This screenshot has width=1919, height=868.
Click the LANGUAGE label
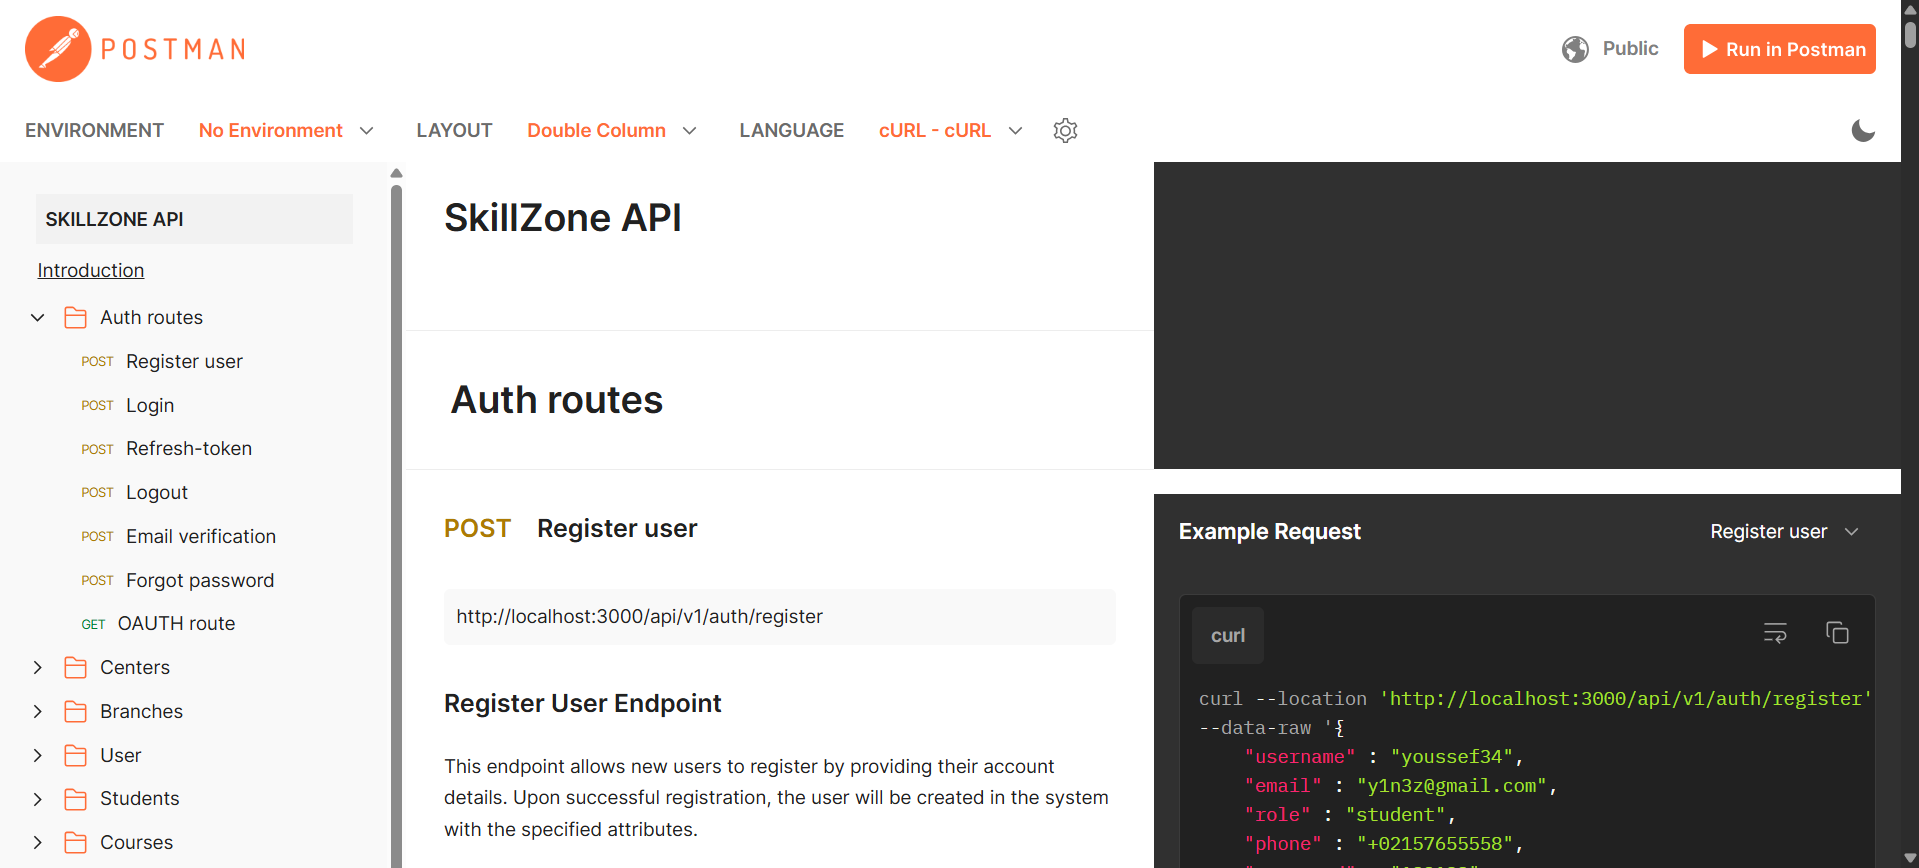click(792, 130)
